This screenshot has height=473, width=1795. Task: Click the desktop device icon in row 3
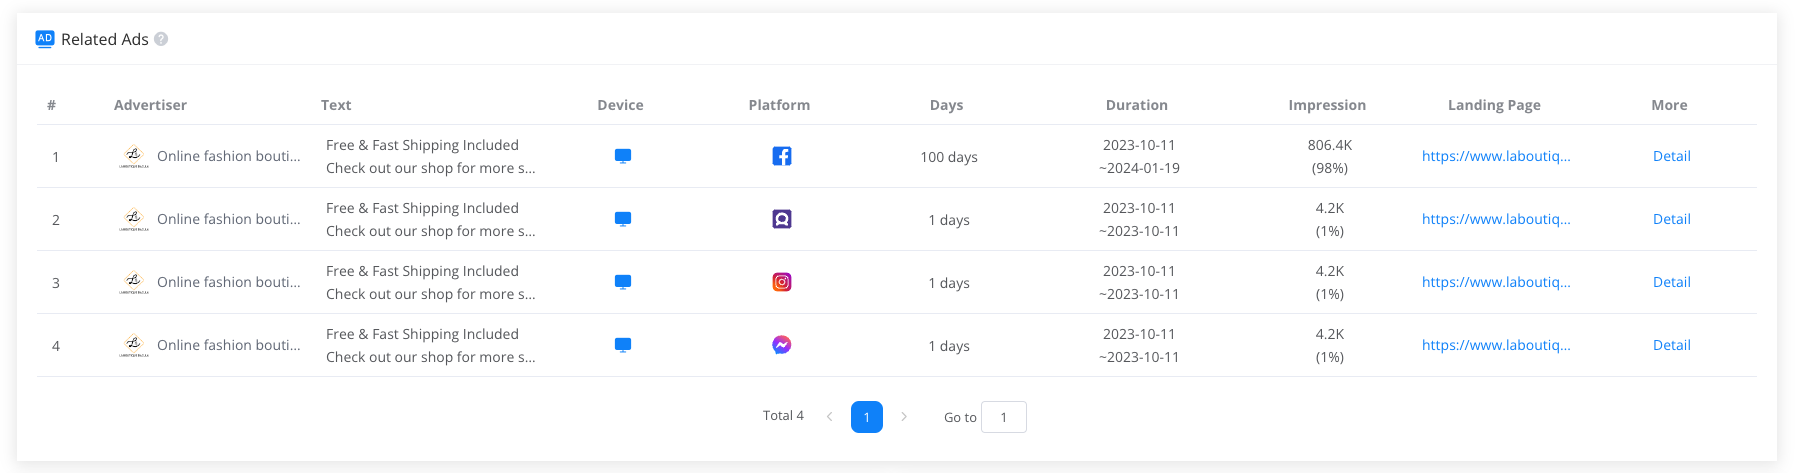point(623,282)
